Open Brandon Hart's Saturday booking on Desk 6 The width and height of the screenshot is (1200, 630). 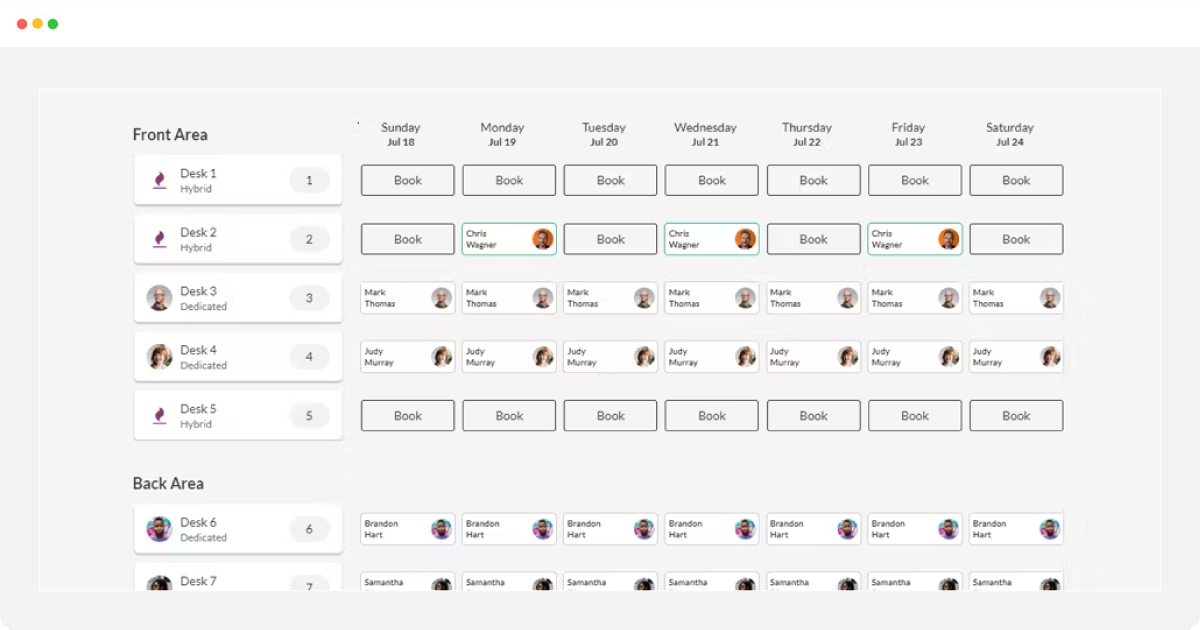(1005, 529)
